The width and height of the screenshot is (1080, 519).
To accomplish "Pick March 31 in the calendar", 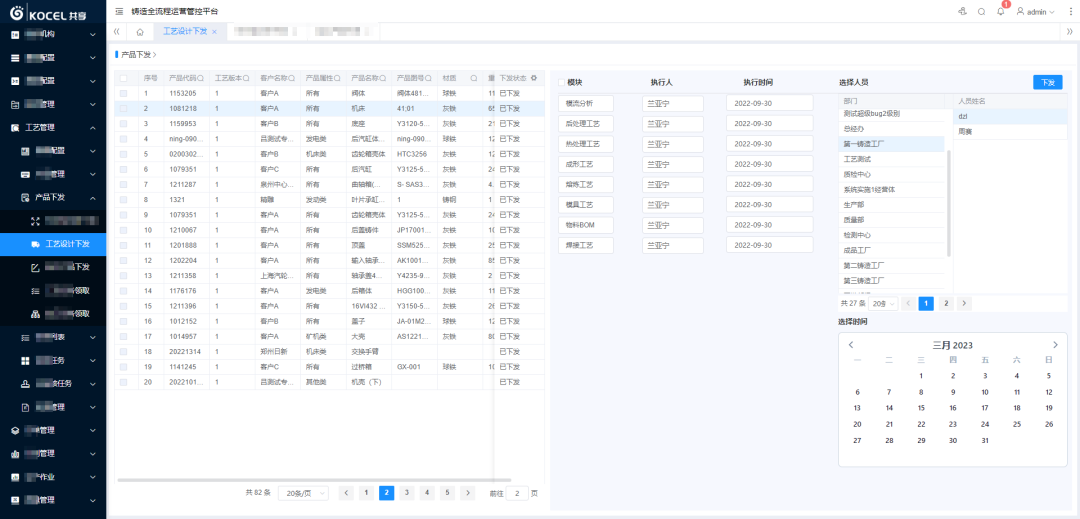I will (x=985, y=441).
